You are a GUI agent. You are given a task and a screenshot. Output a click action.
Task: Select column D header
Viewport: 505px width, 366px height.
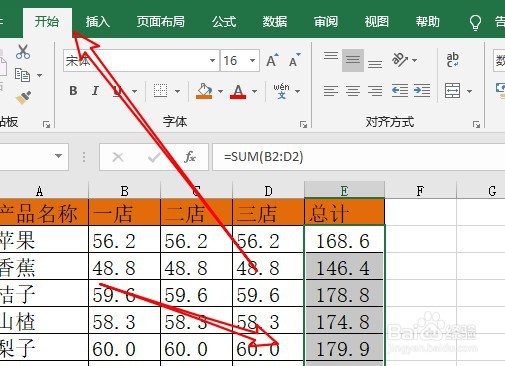click(x=268, y=190)
